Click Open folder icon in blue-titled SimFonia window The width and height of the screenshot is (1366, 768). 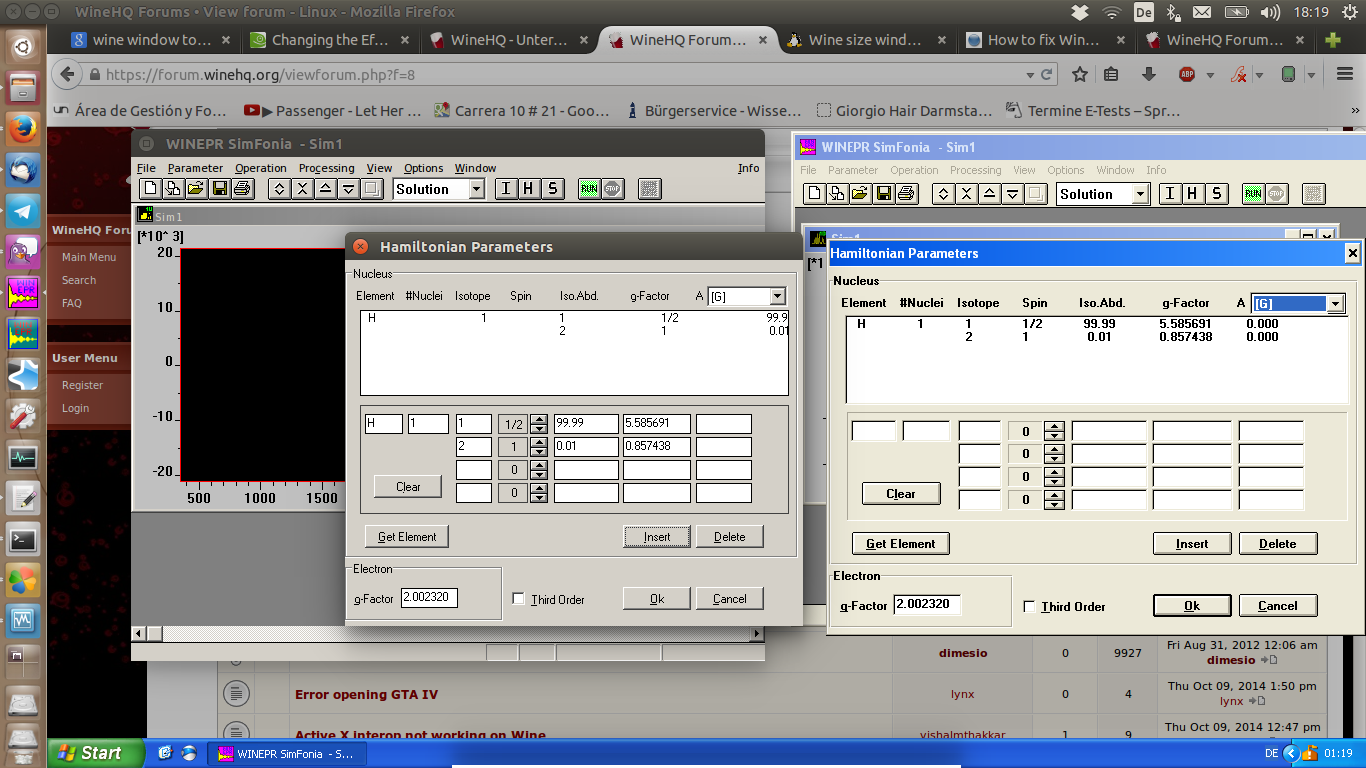tap(860, 194)
